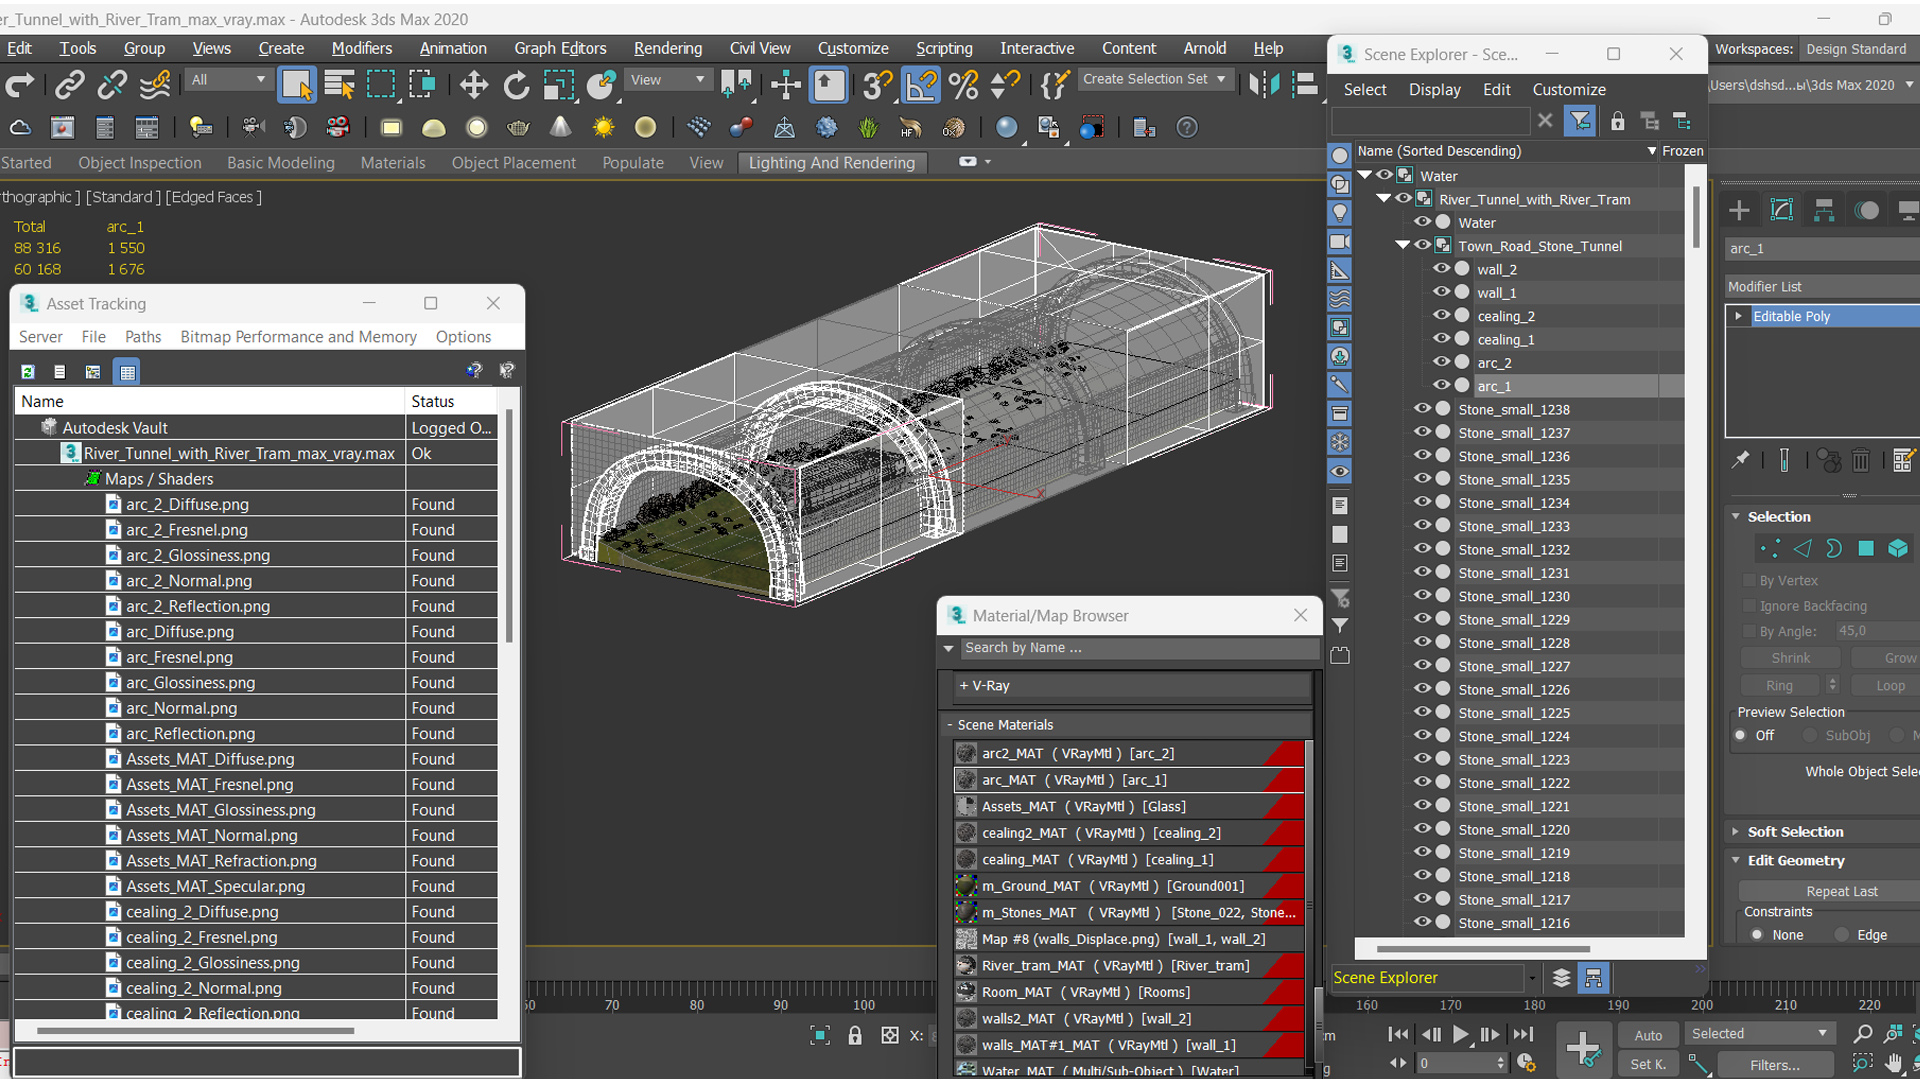
Task: Open Graph Editors menu
Action: click(x=560, y=48)
